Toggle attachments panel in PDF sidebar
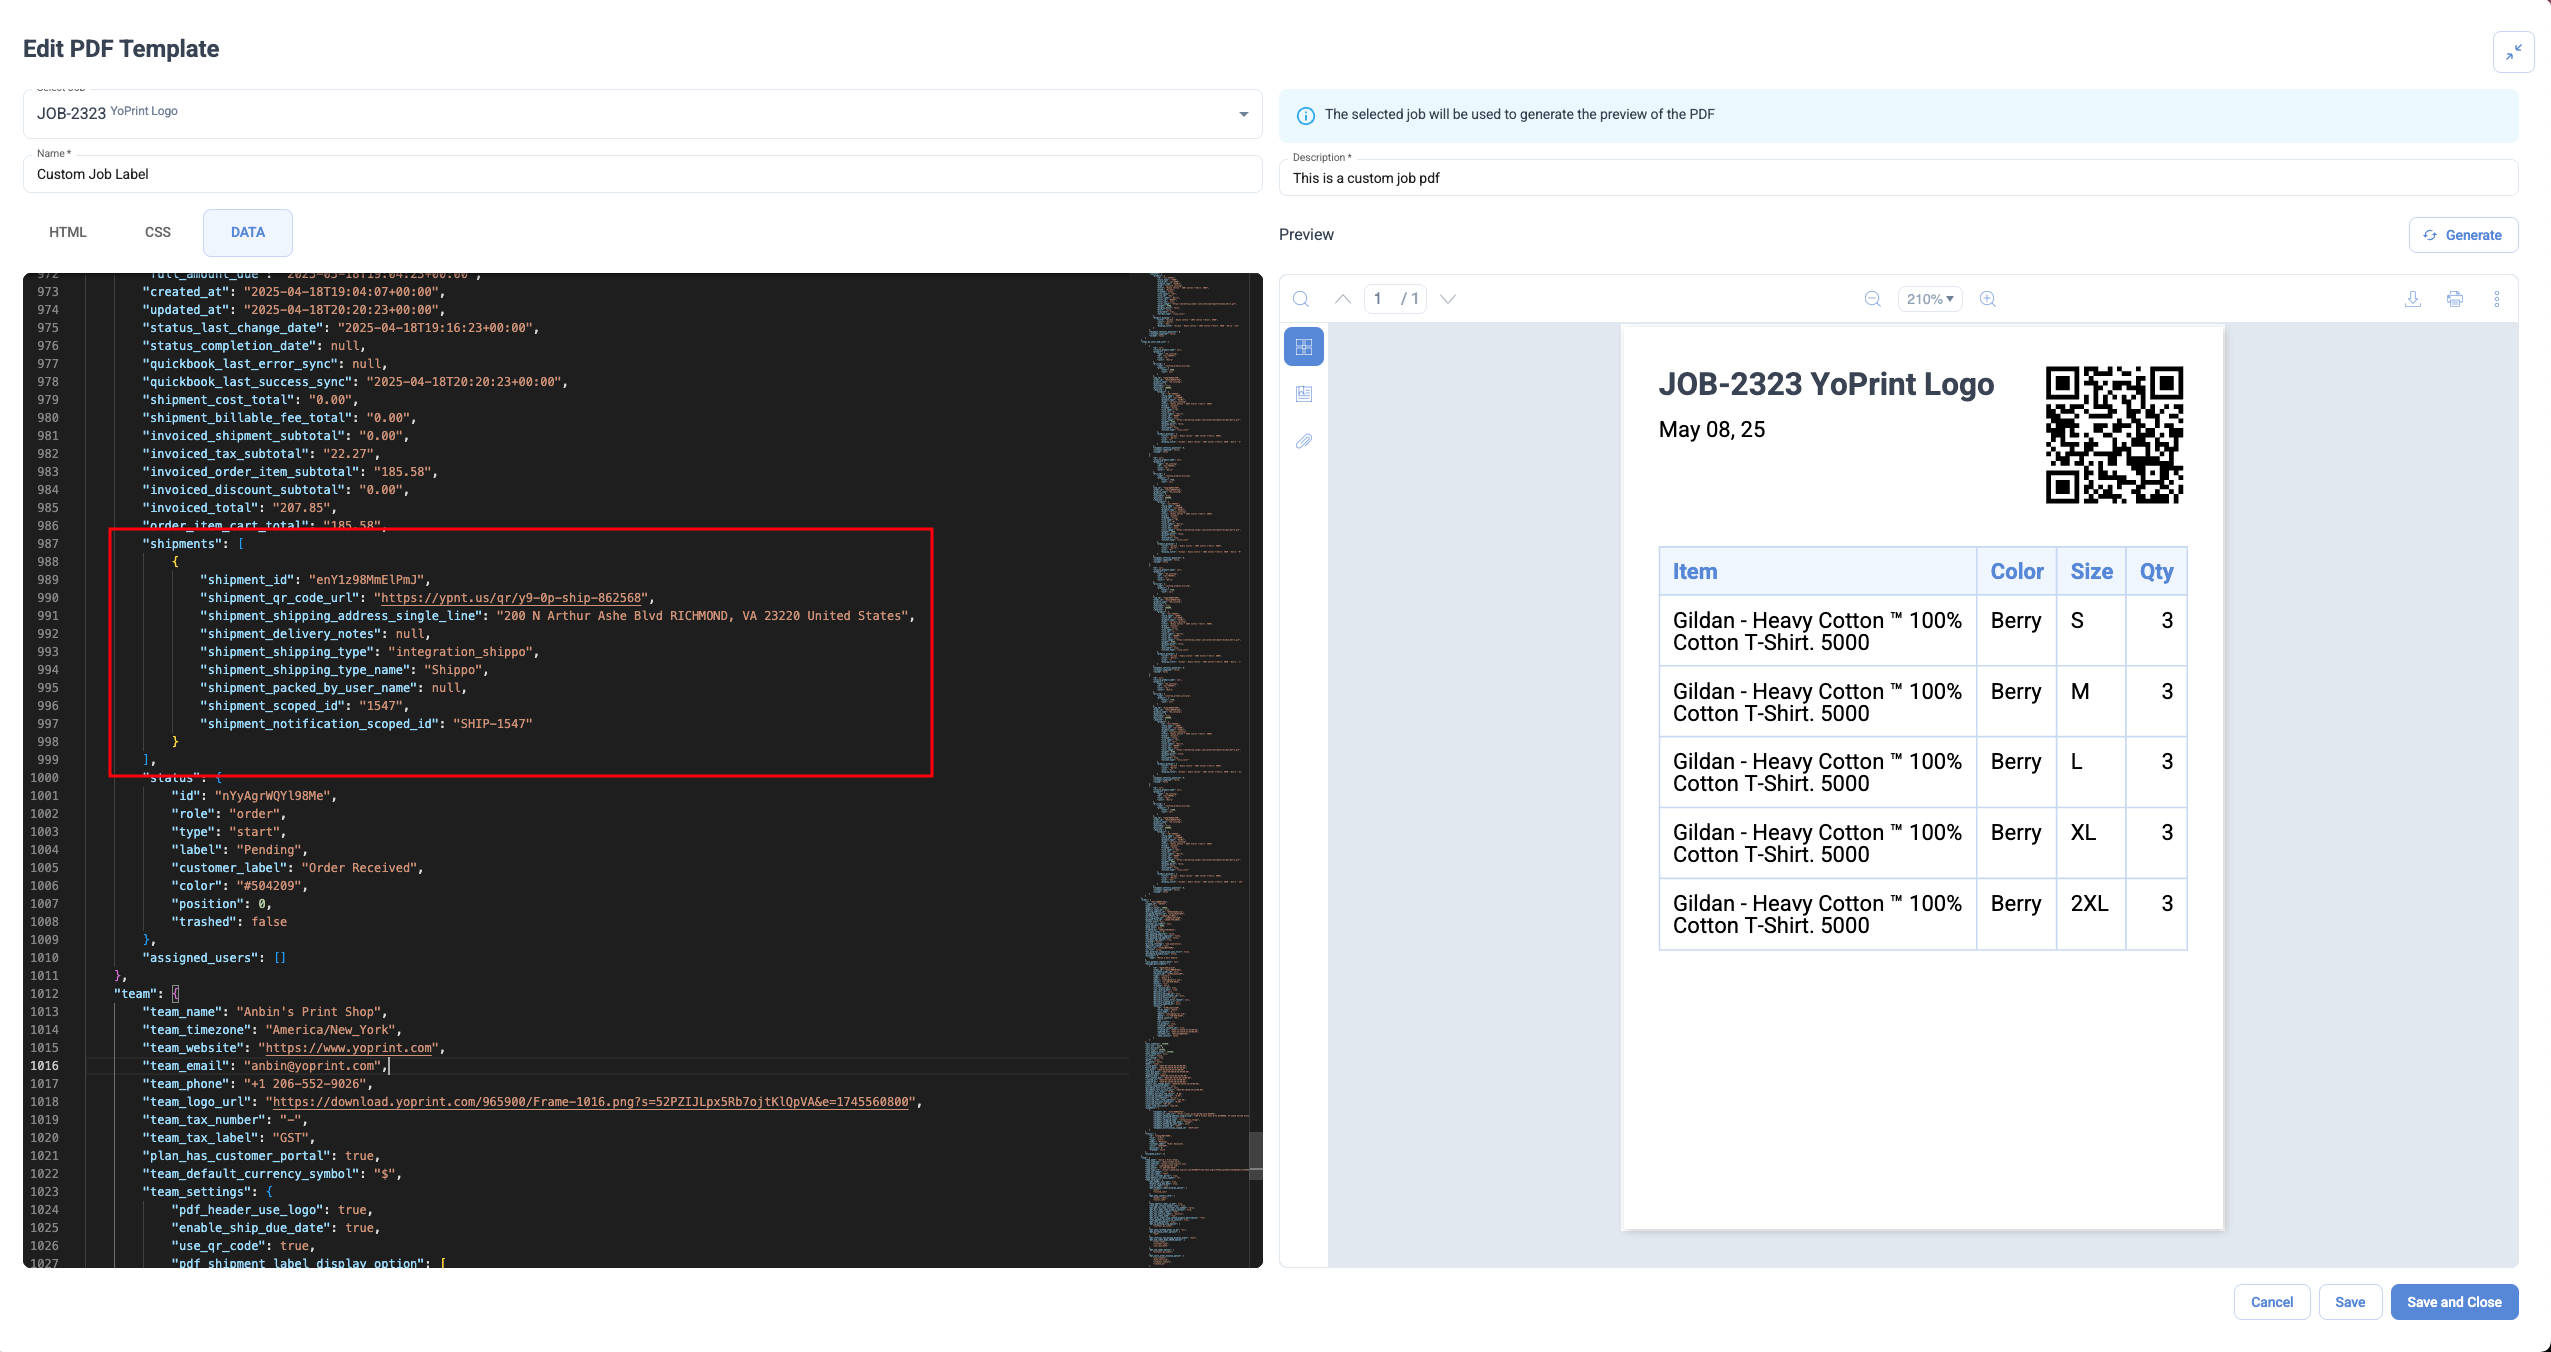Image resolution: width=2551 pixels, height=1352 pixels. pos(1304,441)
